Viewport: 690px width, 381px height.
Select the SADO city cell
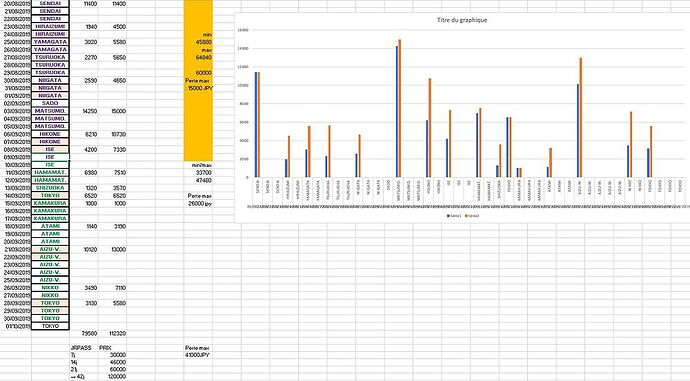click(50, 103)
